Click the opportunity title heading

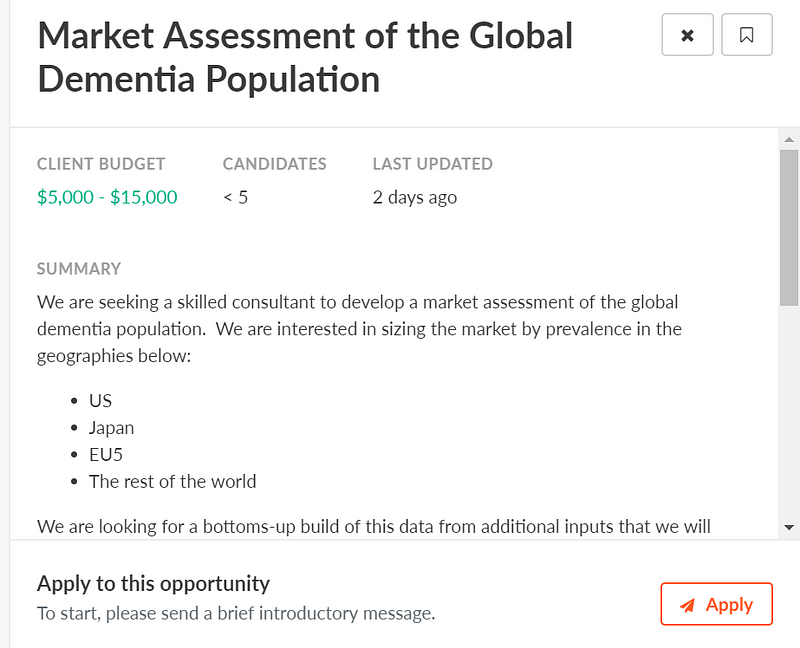click(x=305, y=57)
